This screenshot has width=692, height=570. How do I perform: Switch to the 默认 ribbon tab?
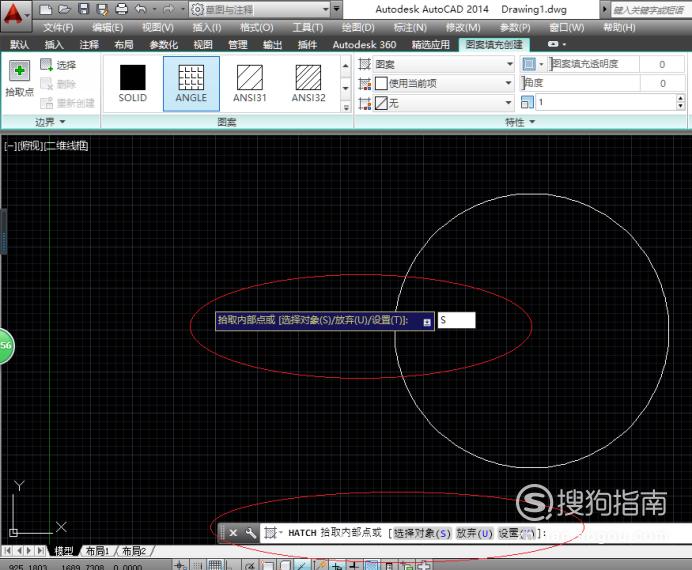19,45
